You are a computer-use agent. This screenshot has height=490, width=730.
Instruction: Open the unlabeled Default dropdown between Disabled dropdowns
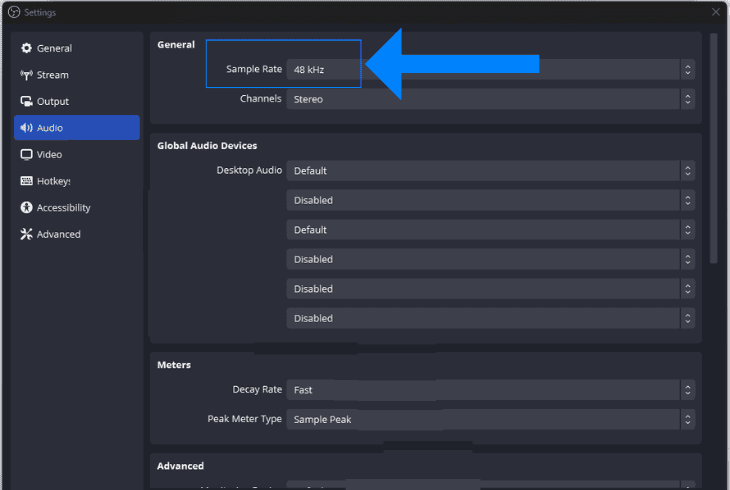point(491,230)
